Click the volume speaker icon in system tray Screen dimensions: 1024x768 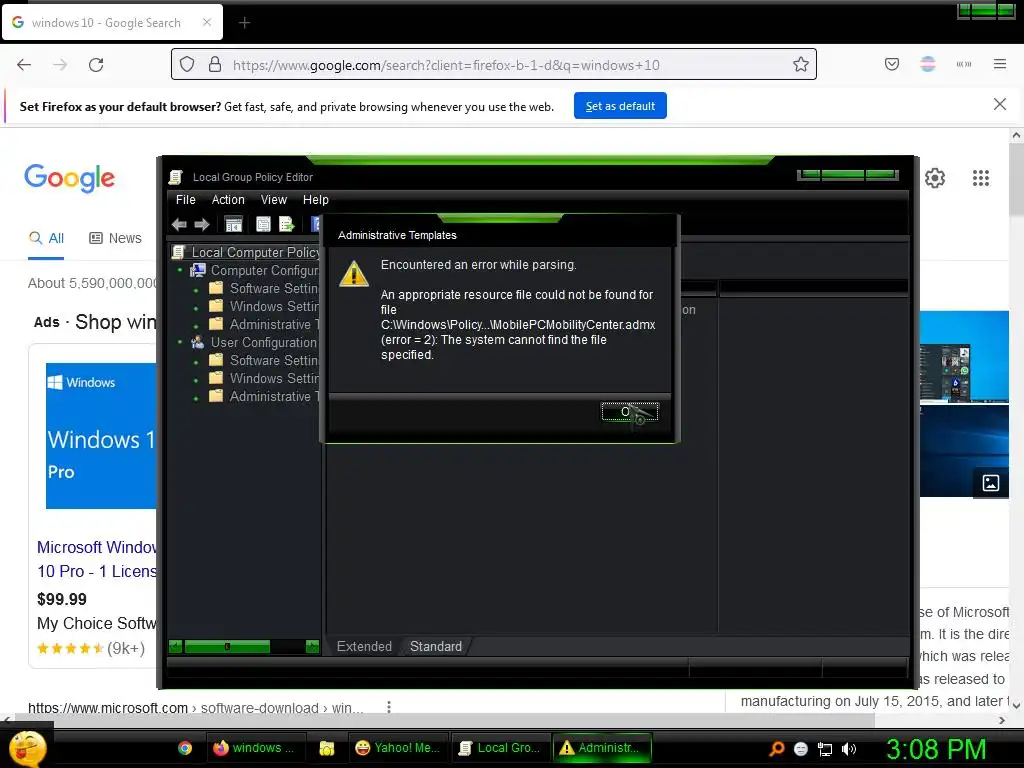[849, 749]
